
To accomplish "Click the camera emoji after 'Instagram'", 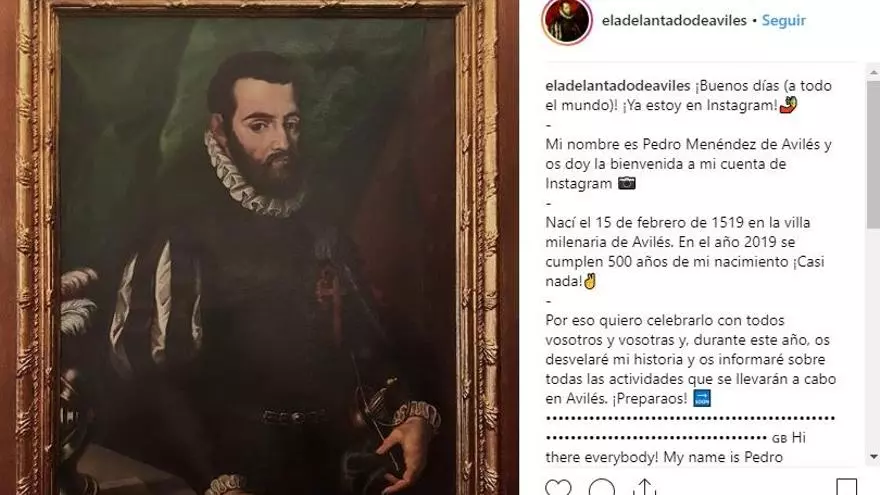I will (626, 184).
